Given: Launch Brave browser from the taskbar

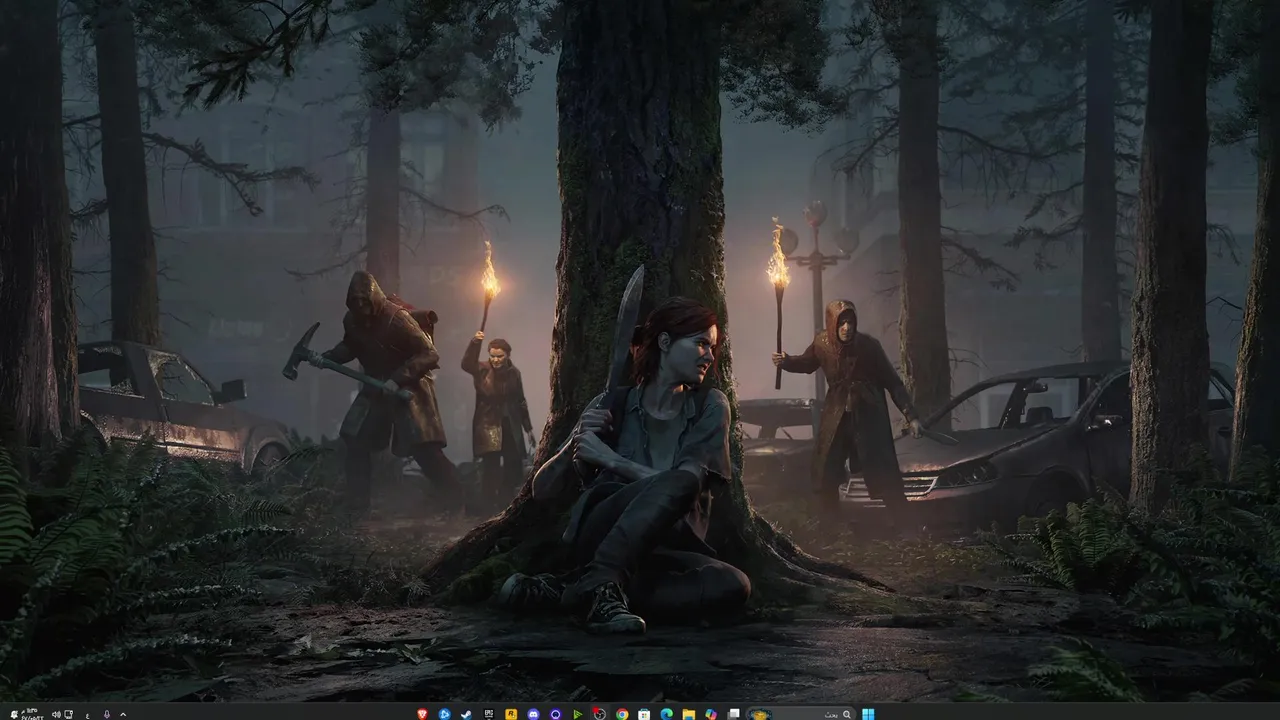Looking at the screenshot, I should tap(422, 714).
